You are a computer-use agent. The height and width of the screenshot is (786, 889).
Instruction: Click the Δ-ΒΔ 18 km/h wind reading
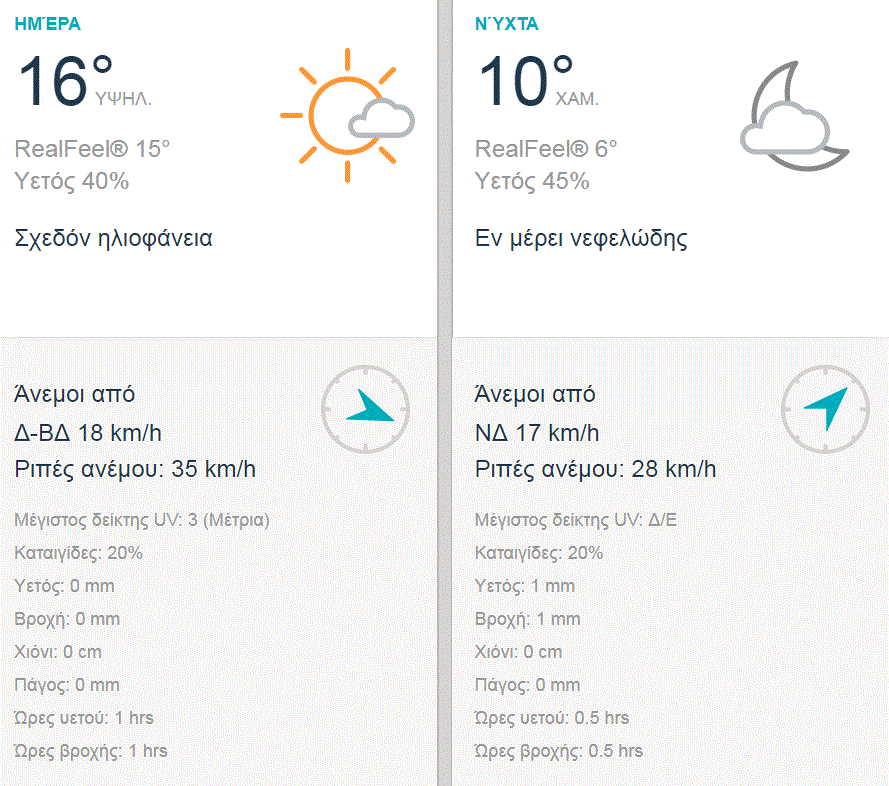89,433
